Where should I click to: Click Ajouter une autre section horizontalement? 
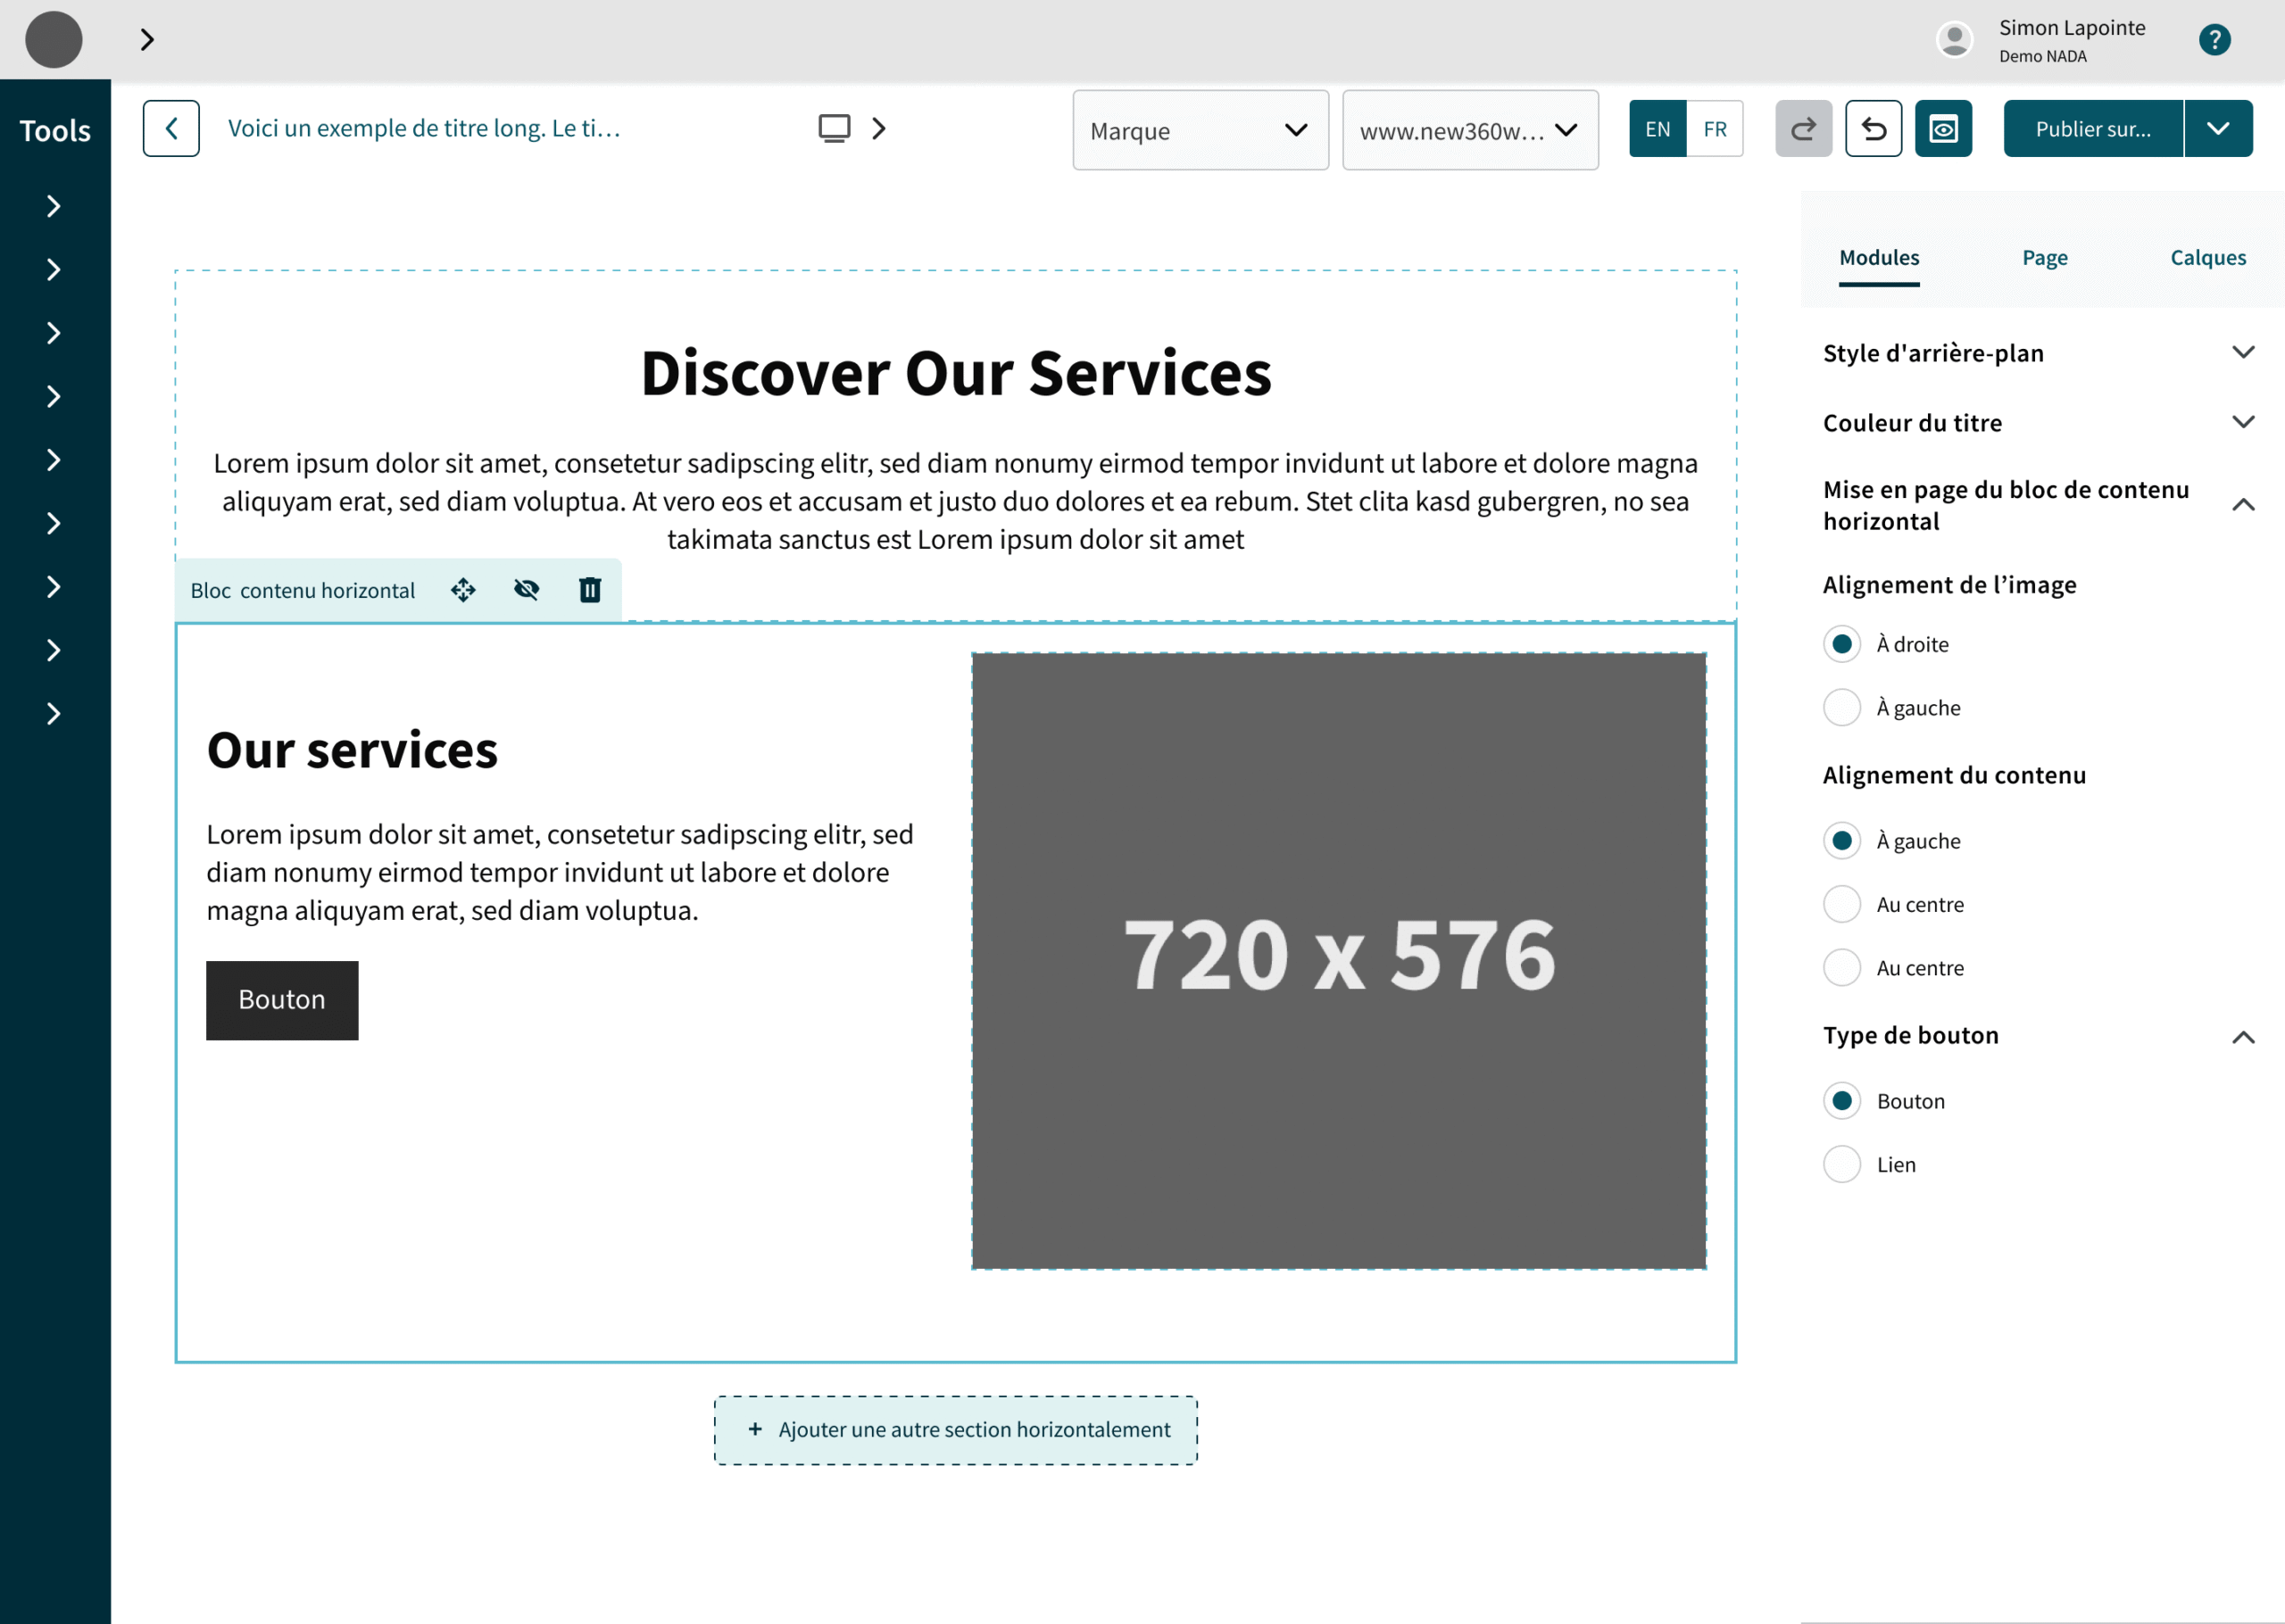(955, 1429)
